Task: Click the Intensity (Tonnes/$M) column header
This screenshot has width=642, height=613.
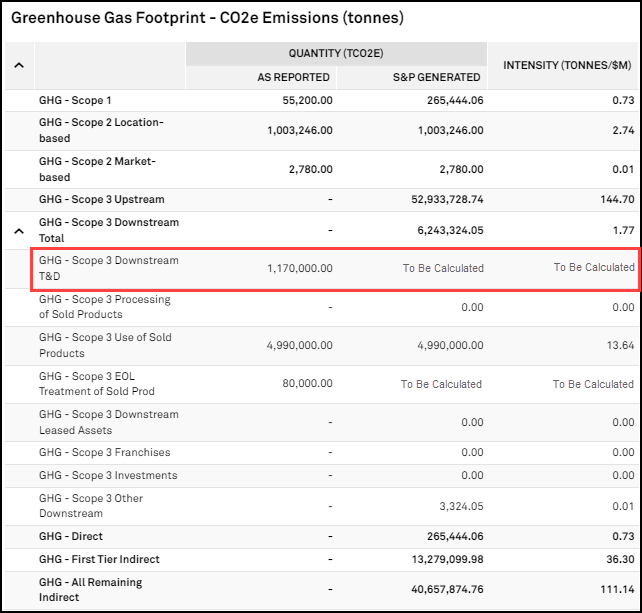Action: (566, 66)
